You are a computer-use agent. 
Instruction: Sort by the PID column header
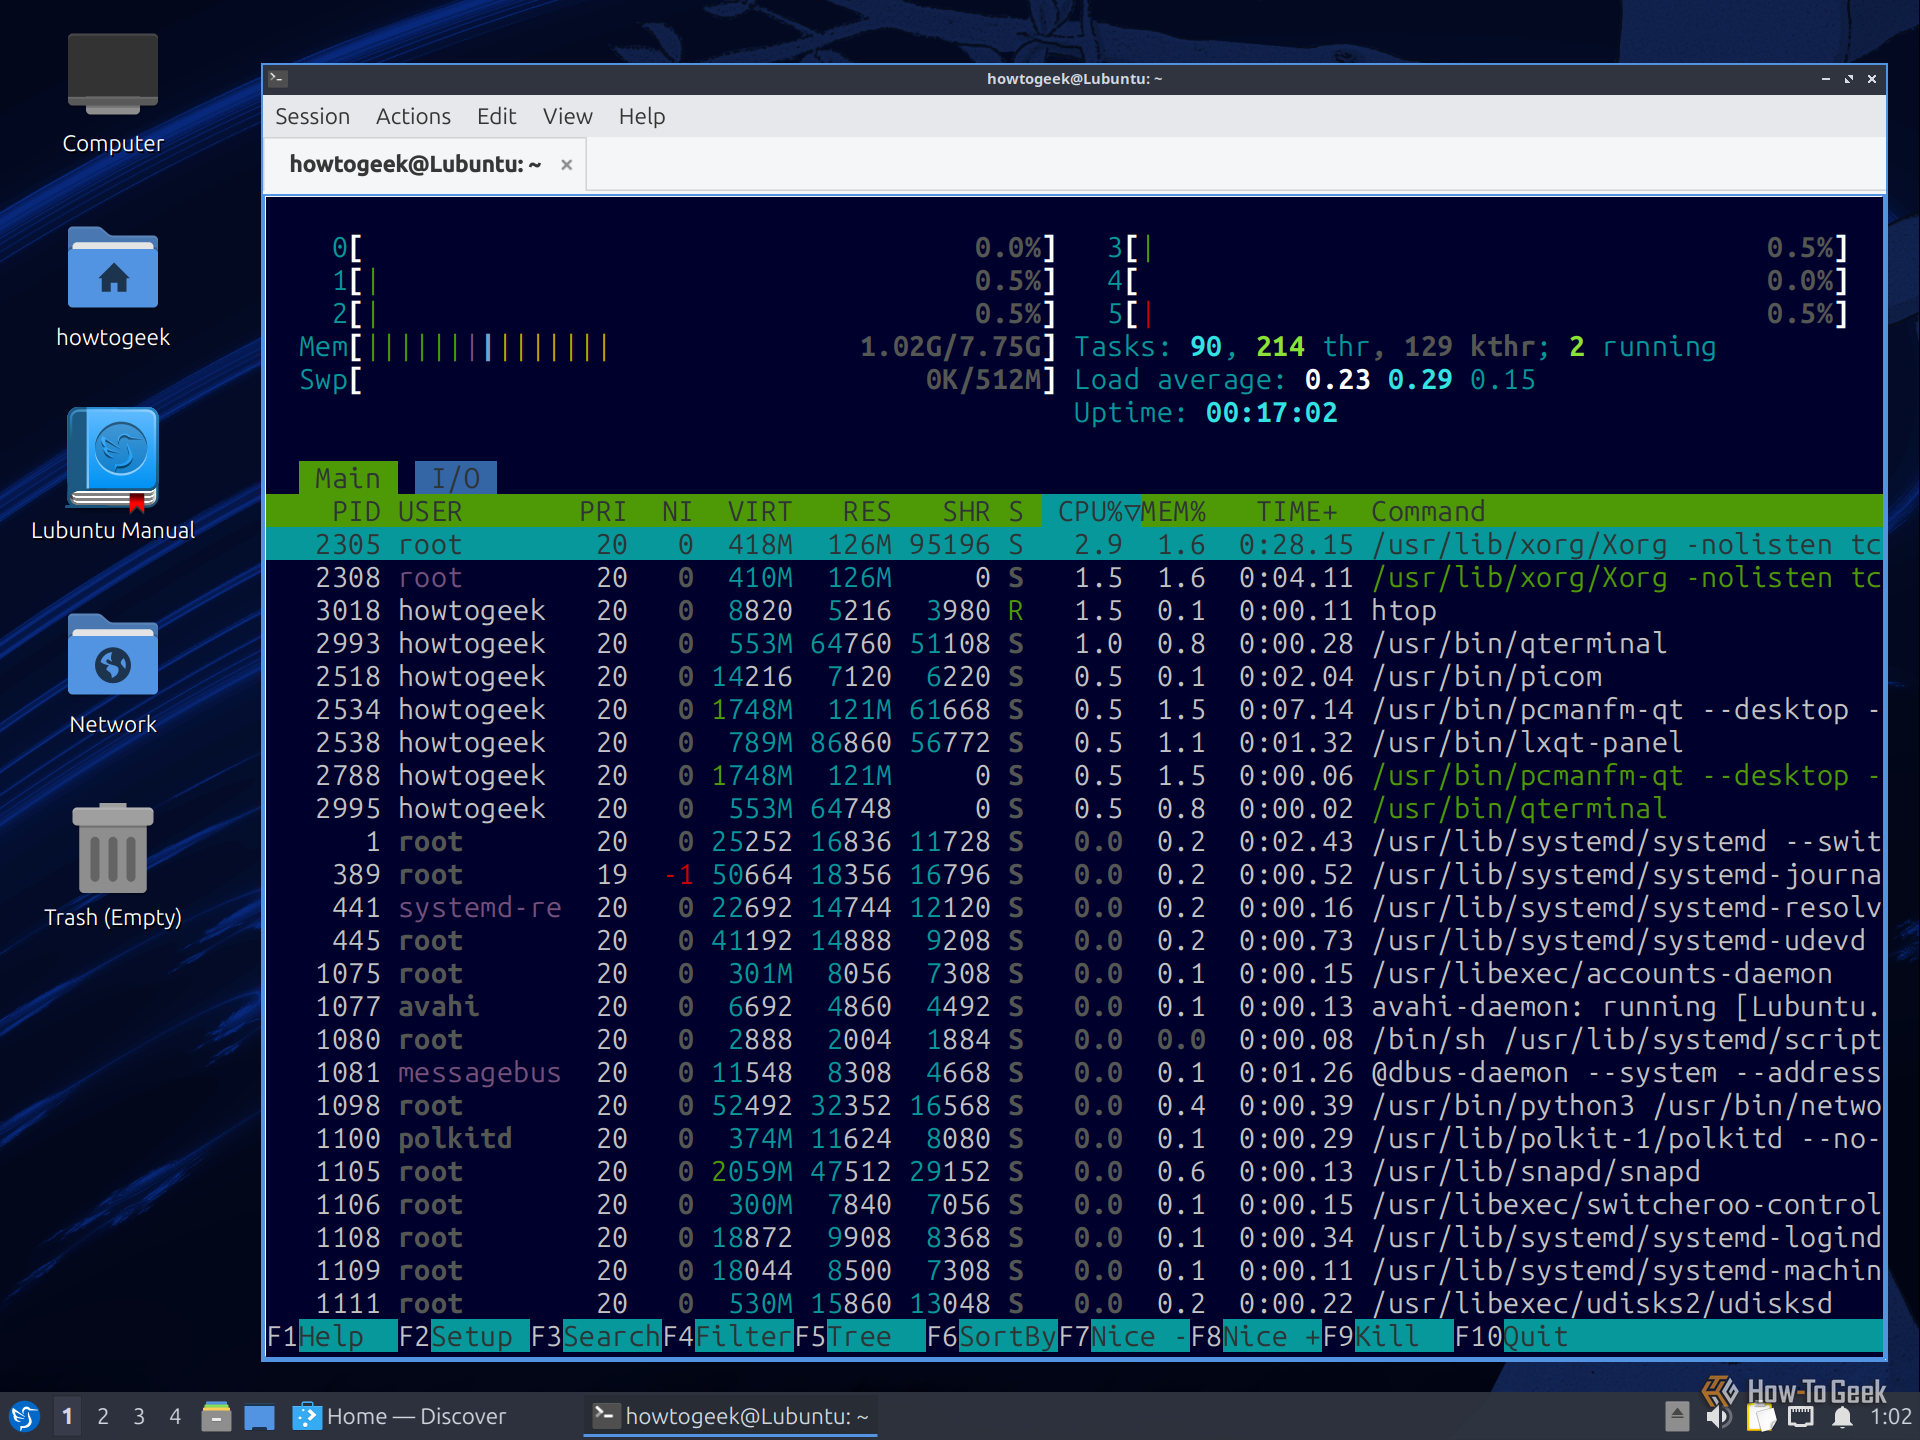point(356,511)
